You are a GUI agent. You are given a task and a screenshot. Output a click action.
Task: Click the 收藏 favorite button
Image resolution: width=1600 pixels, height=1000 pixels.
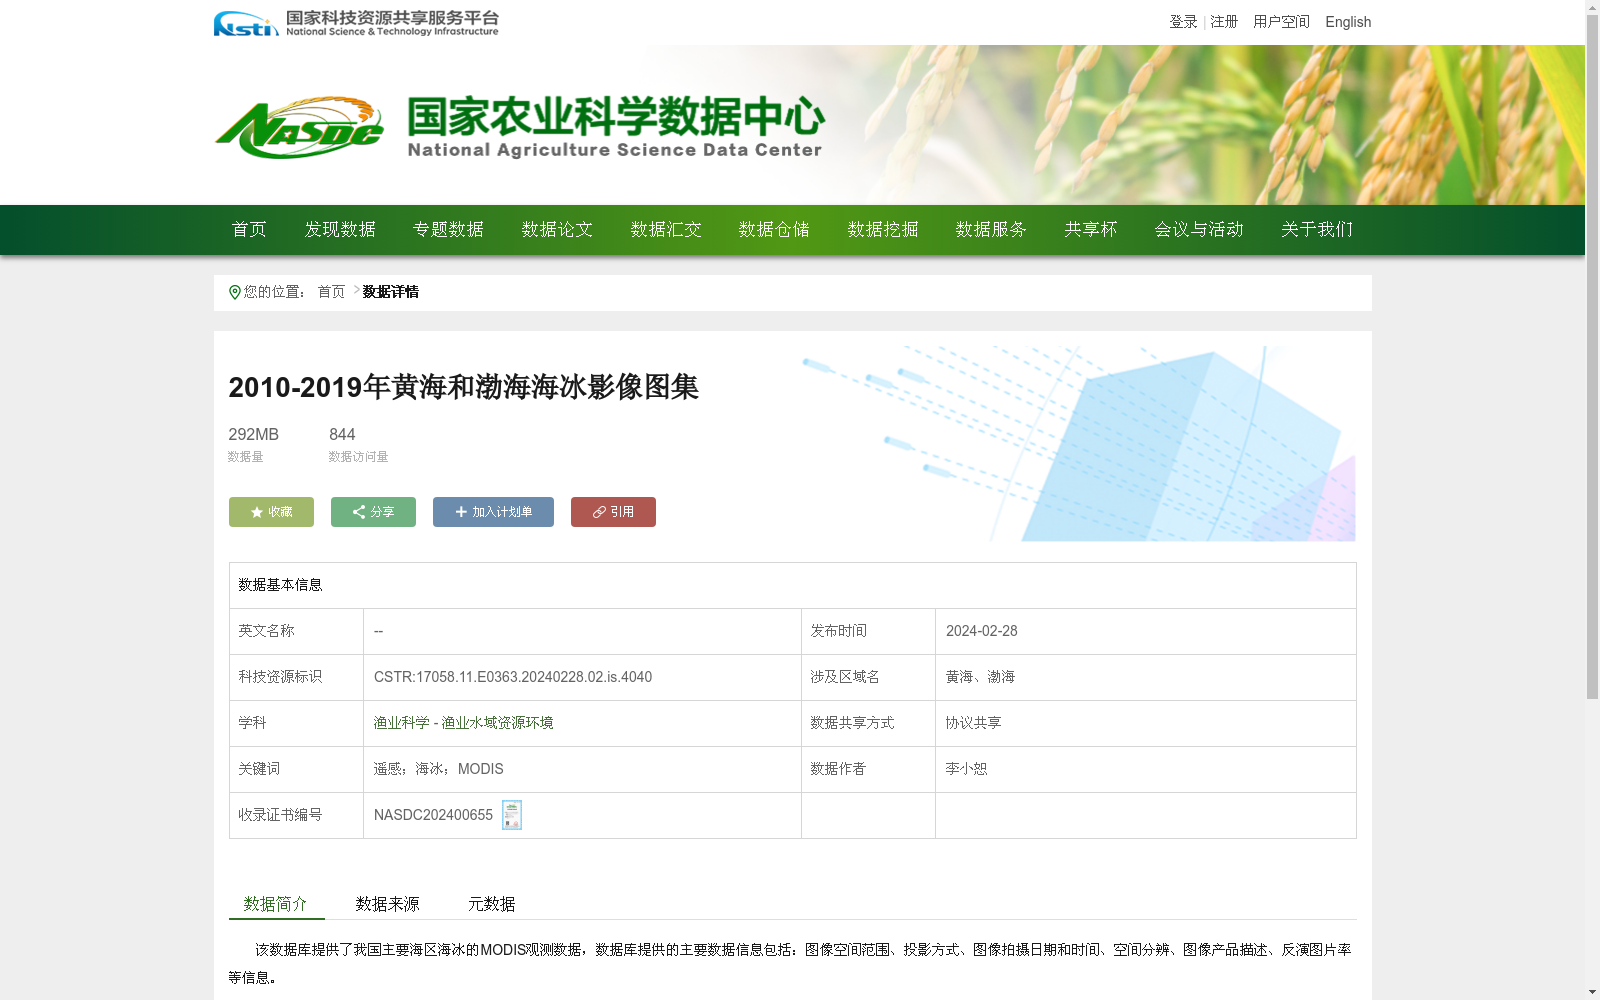pyautogui.click(x=271, y=512)
